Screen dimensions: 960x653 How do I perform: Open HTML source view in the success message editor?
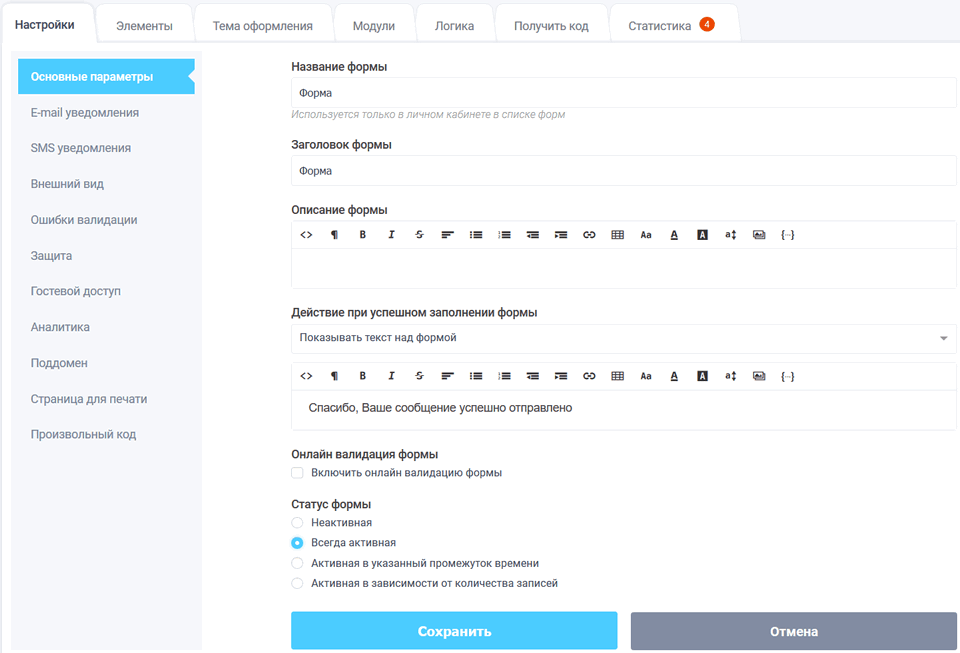pos(306,376)
